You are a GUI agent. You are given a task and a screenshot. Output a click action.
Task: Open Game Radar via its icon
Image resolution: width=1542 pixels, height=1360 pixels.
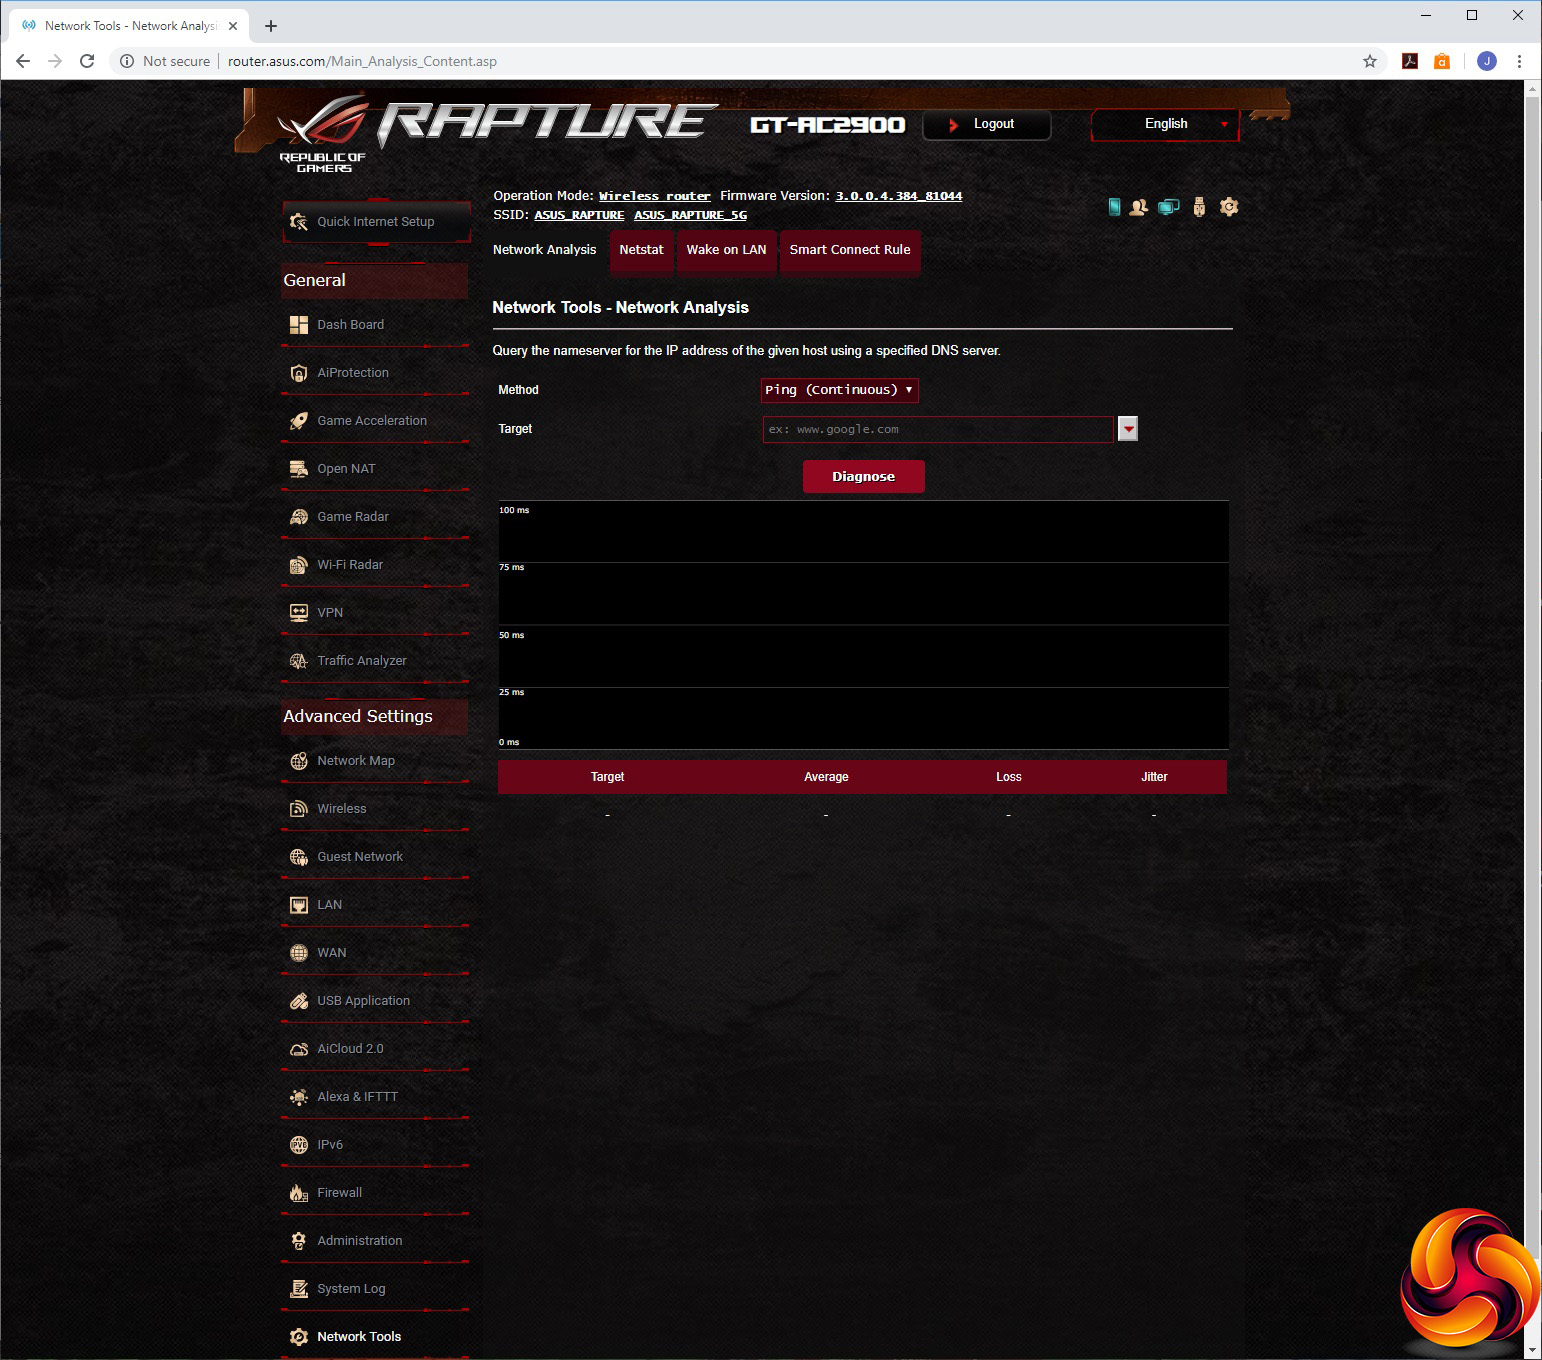click(298, 516)
